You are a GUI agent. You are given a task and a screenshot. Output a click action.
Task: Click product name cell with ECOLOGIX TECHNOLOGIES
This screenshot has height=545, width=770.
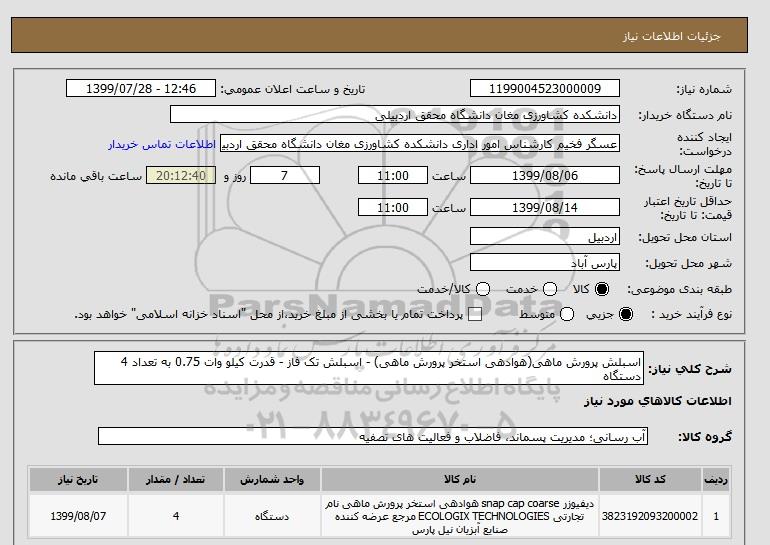460,516
